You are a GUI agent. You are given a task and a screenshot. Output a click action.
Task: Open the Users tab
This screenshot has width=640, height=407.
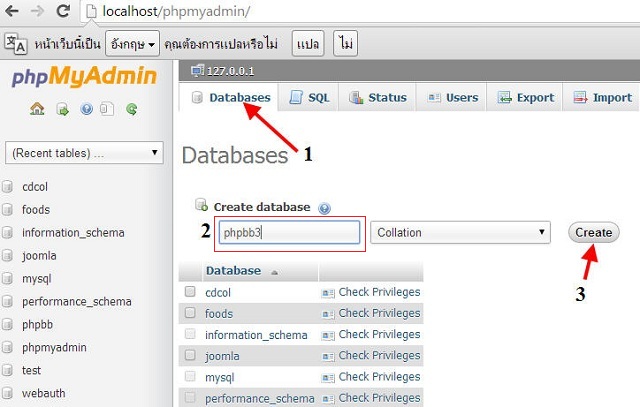(451, 97)
